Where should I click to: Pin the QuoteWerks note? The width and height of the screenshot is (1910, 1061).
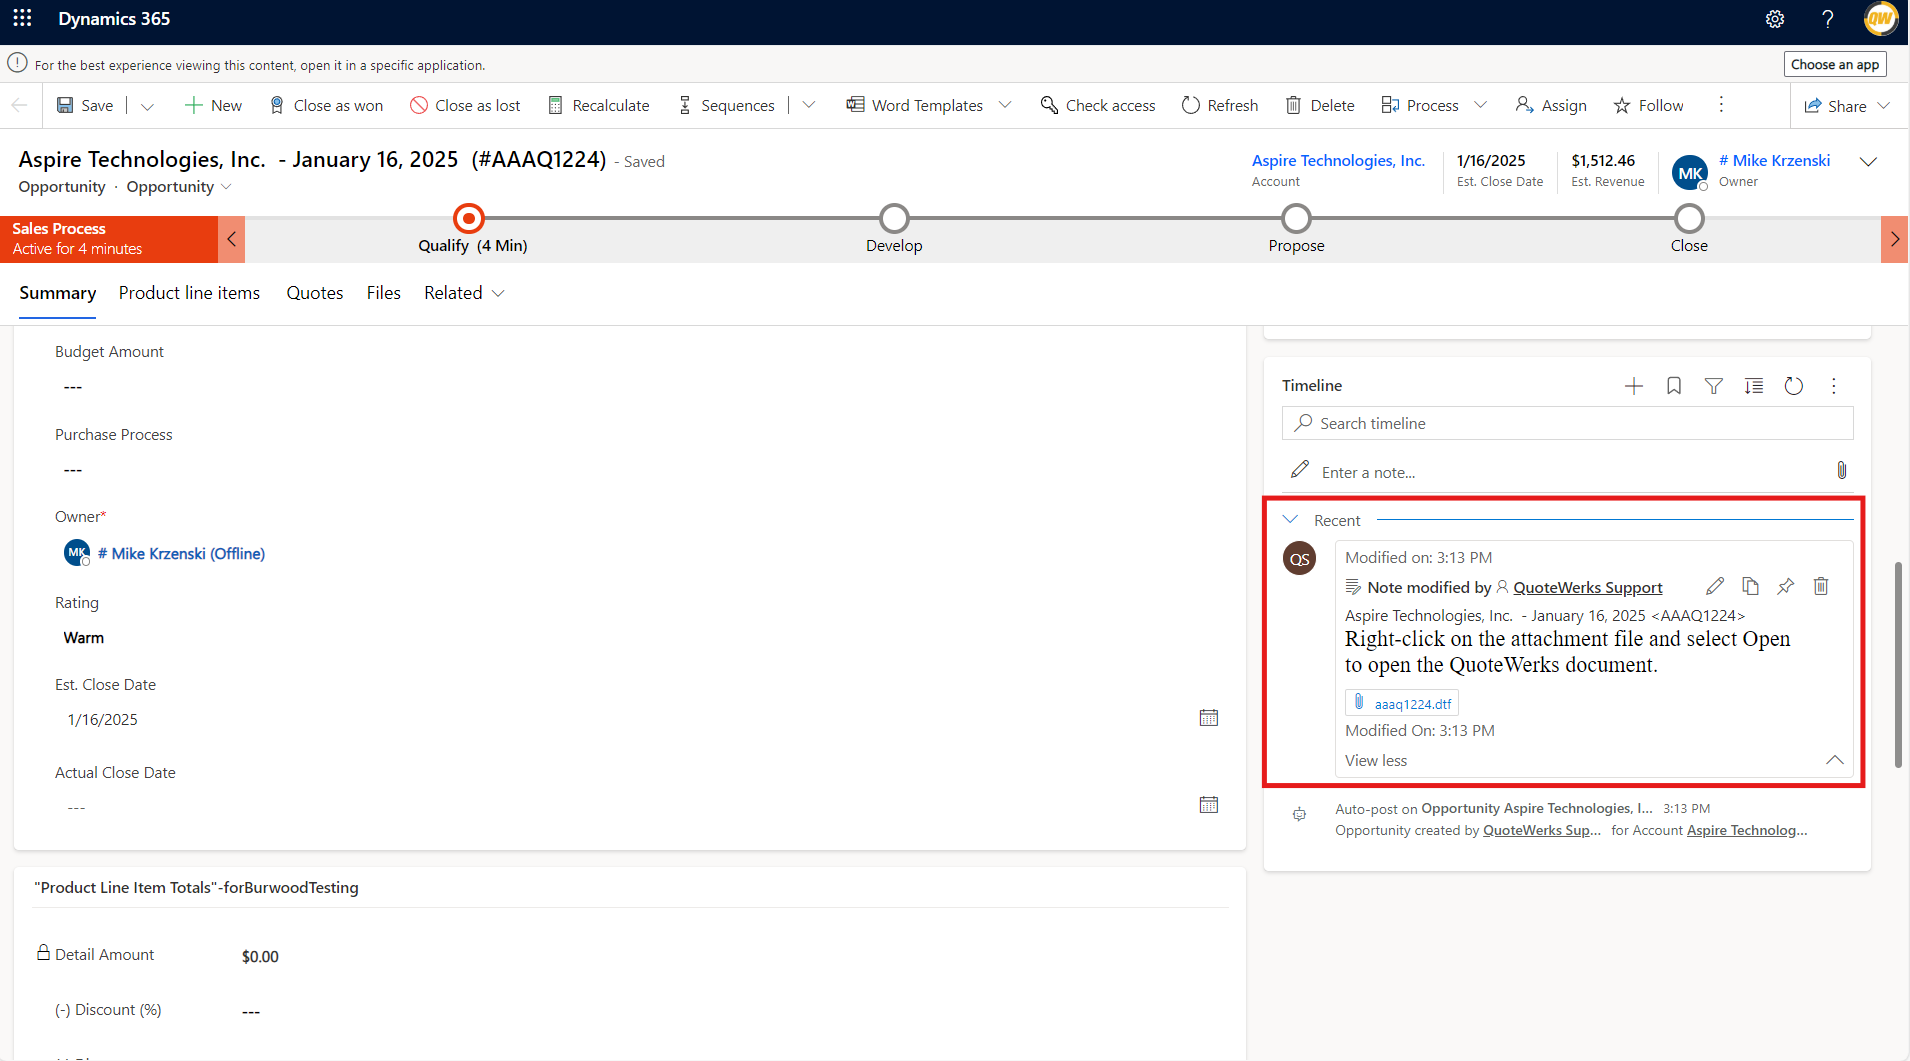(1785, 587)
